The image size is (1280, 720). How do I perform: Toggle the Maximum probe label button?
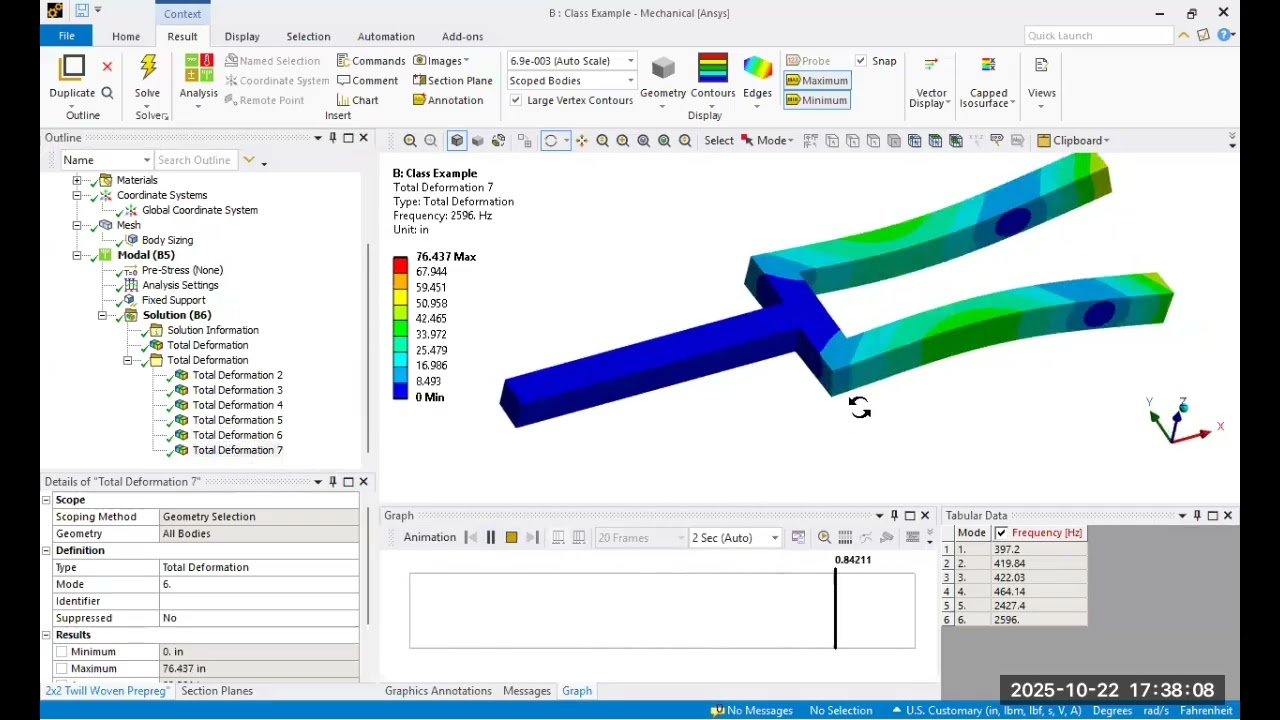pyautogui.click(x=817, y=81)
